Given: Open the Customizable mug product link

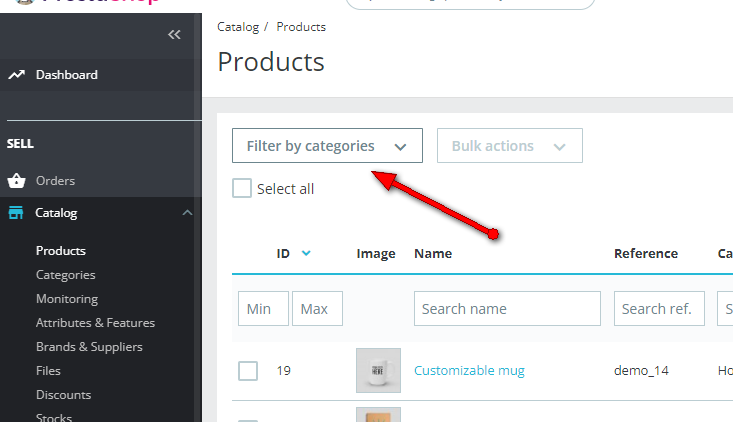Looking at the screenshot, I should [x=469, y=371].
